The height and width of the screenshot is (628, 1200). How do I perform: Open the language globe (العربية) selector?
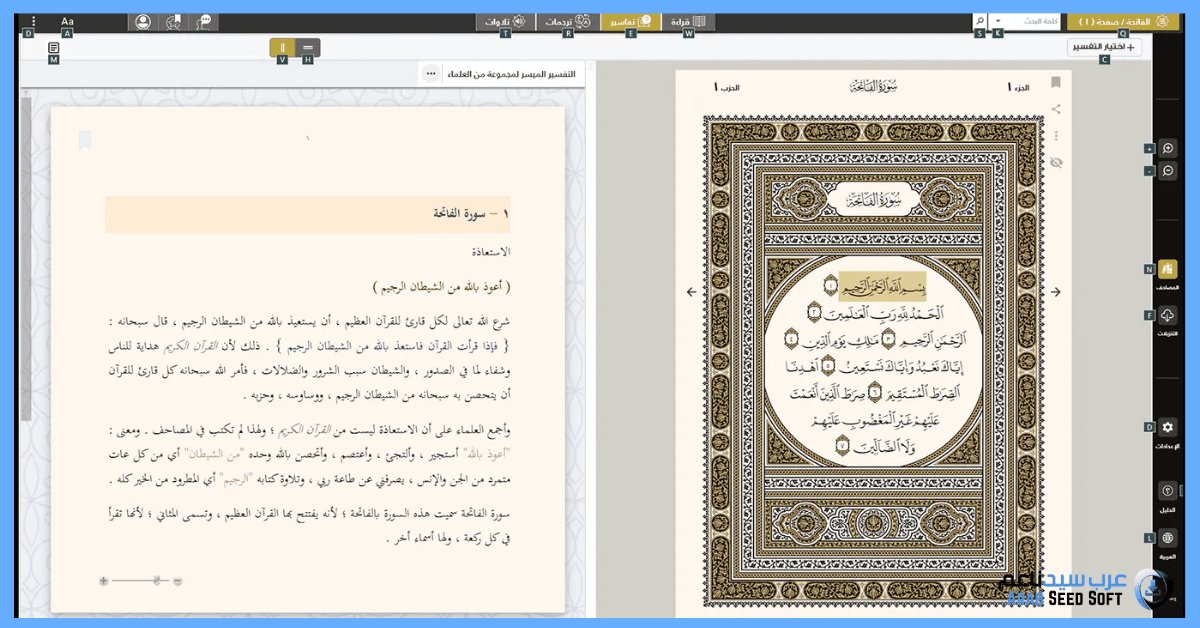[1167, 543]
